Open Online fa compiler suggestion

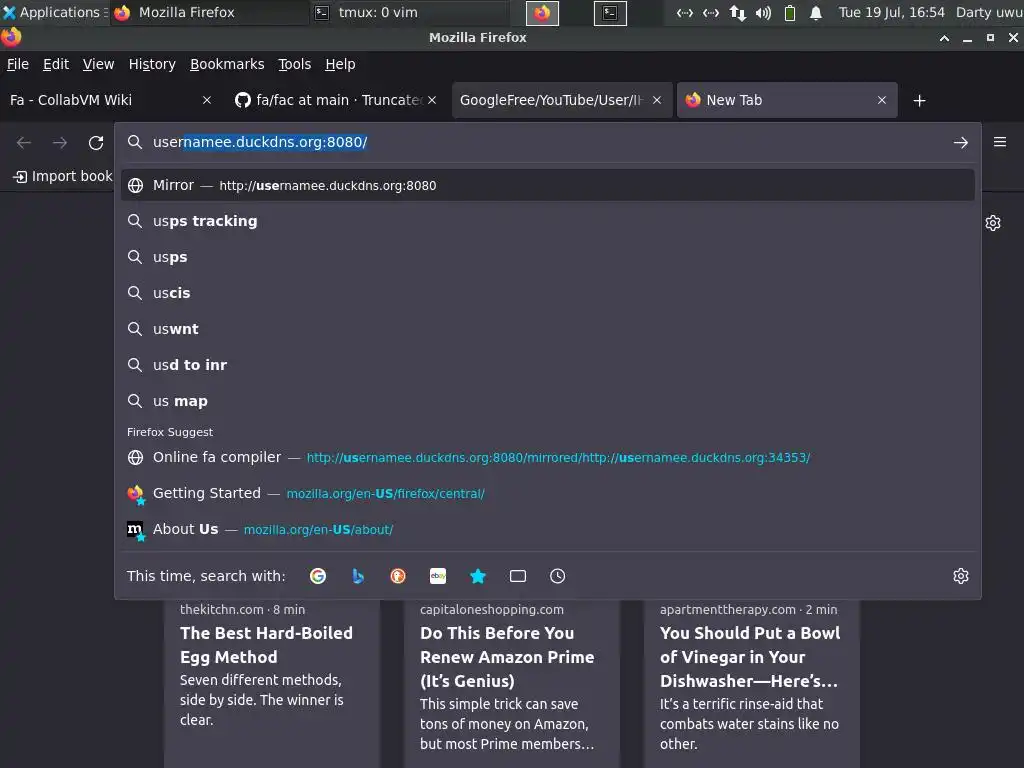tap(547, 457)
